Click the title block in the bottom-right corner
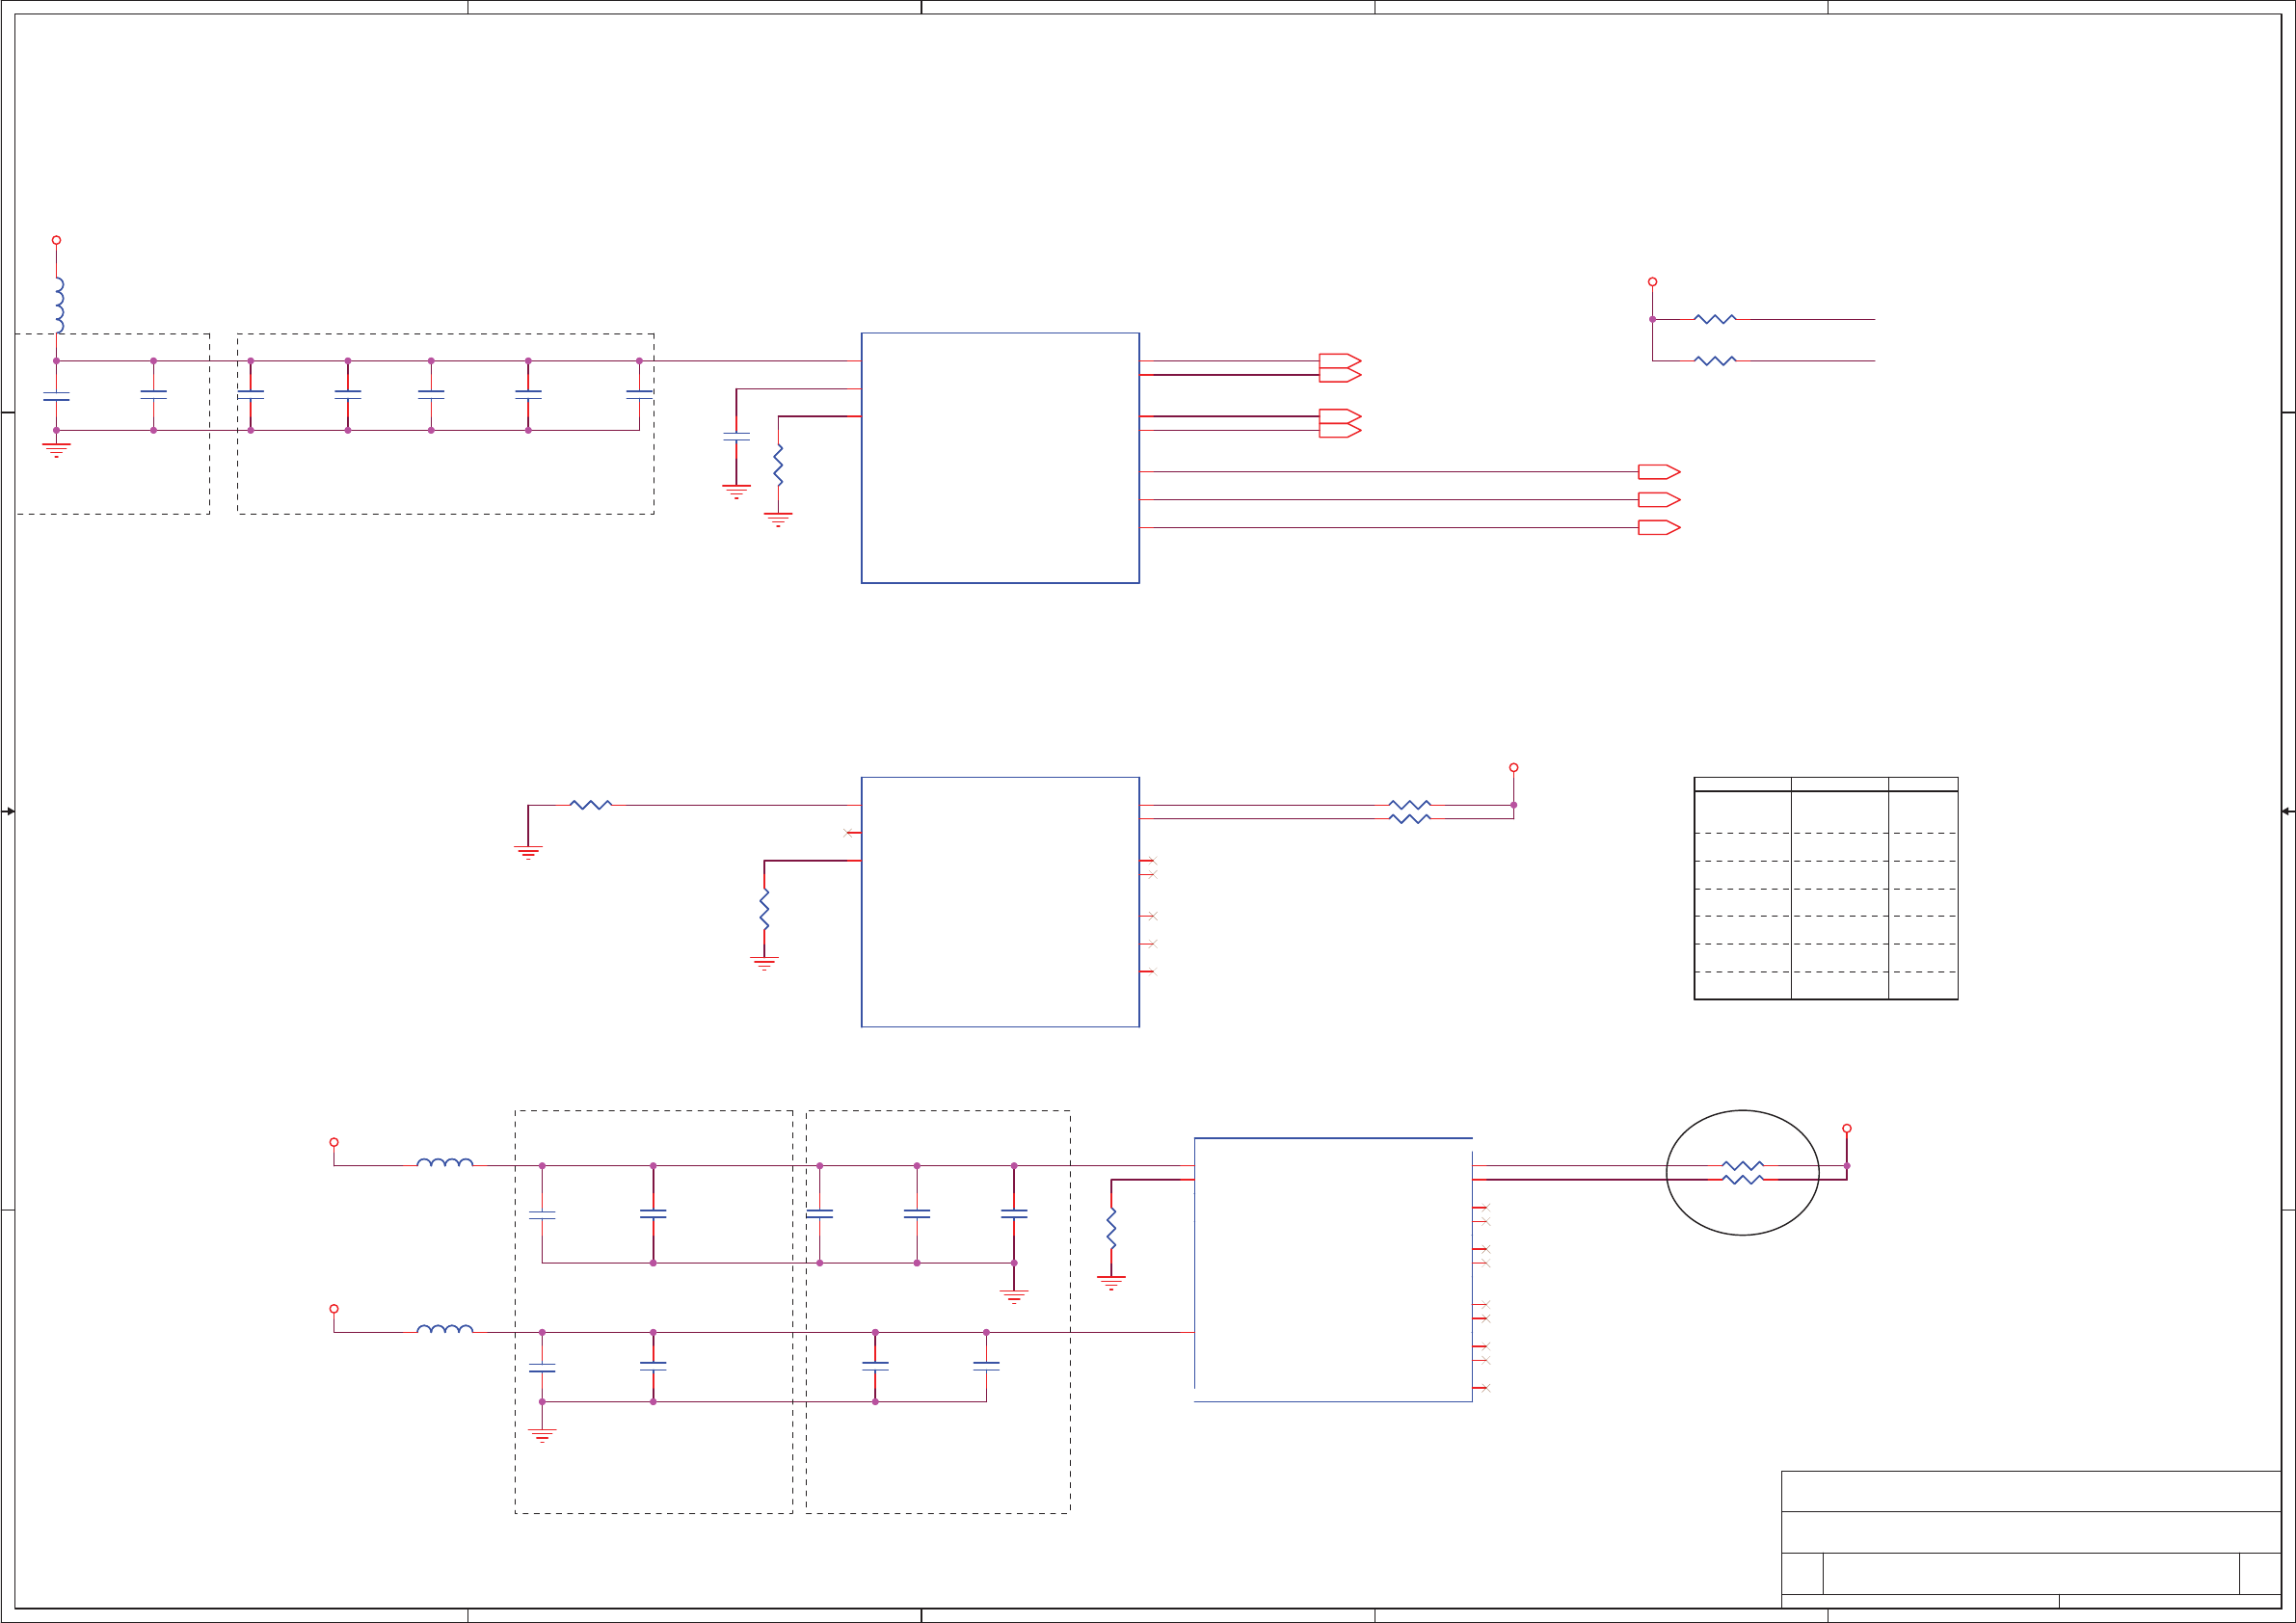The width and height of the screenshot is (2296, 1623). (2030, 1540)
